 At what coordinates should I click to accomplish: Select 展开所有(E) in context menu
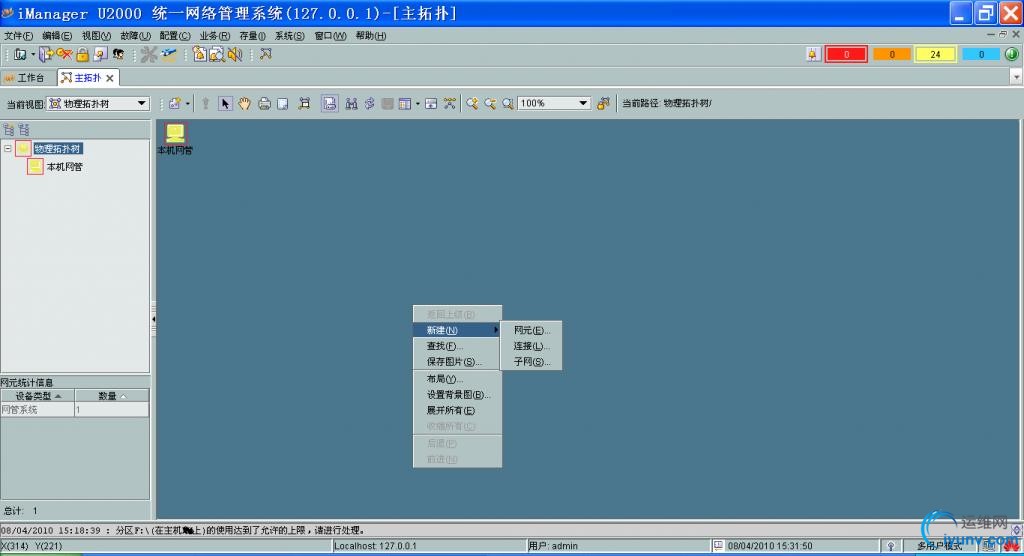457,410
